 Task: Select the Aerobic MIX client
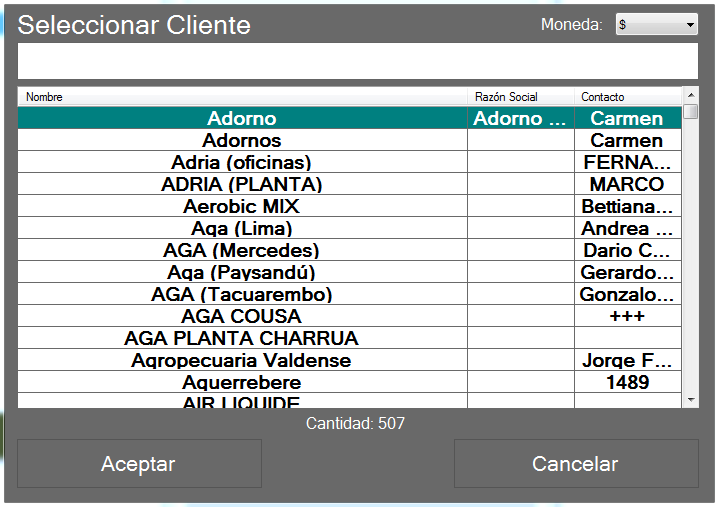tap(242, 207)
